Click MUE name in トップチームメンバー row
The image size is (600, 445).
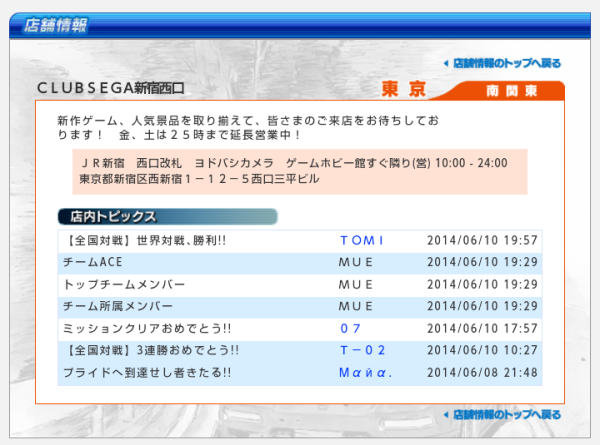(x=355, y=284)
